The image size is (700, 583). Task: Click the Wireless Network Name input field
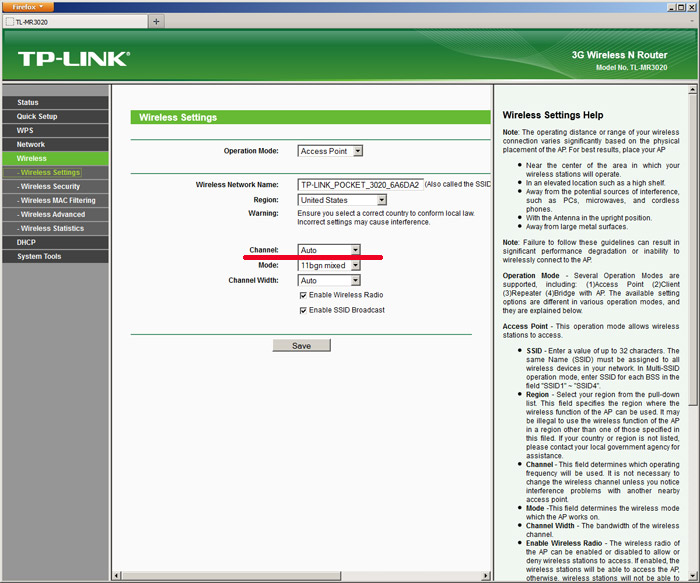tap(360, 184)
